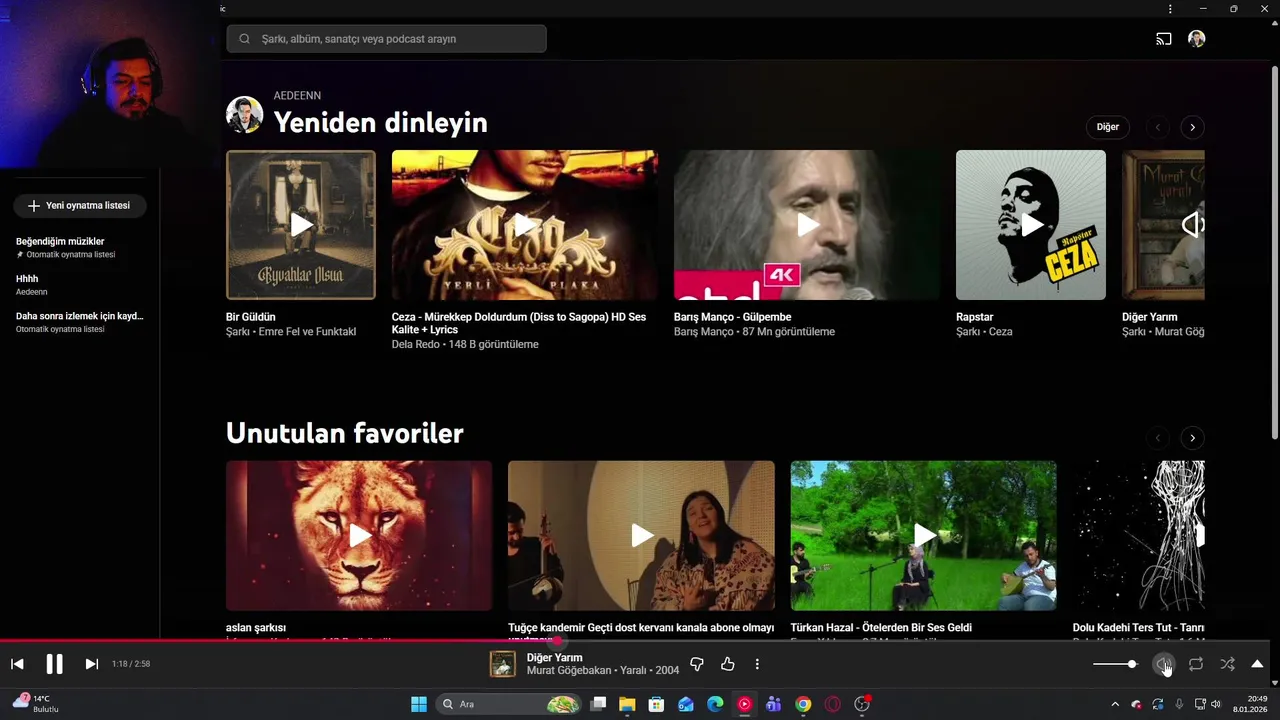
Task: Open the taskbar app with red notification dot
Action: (862, 704)
